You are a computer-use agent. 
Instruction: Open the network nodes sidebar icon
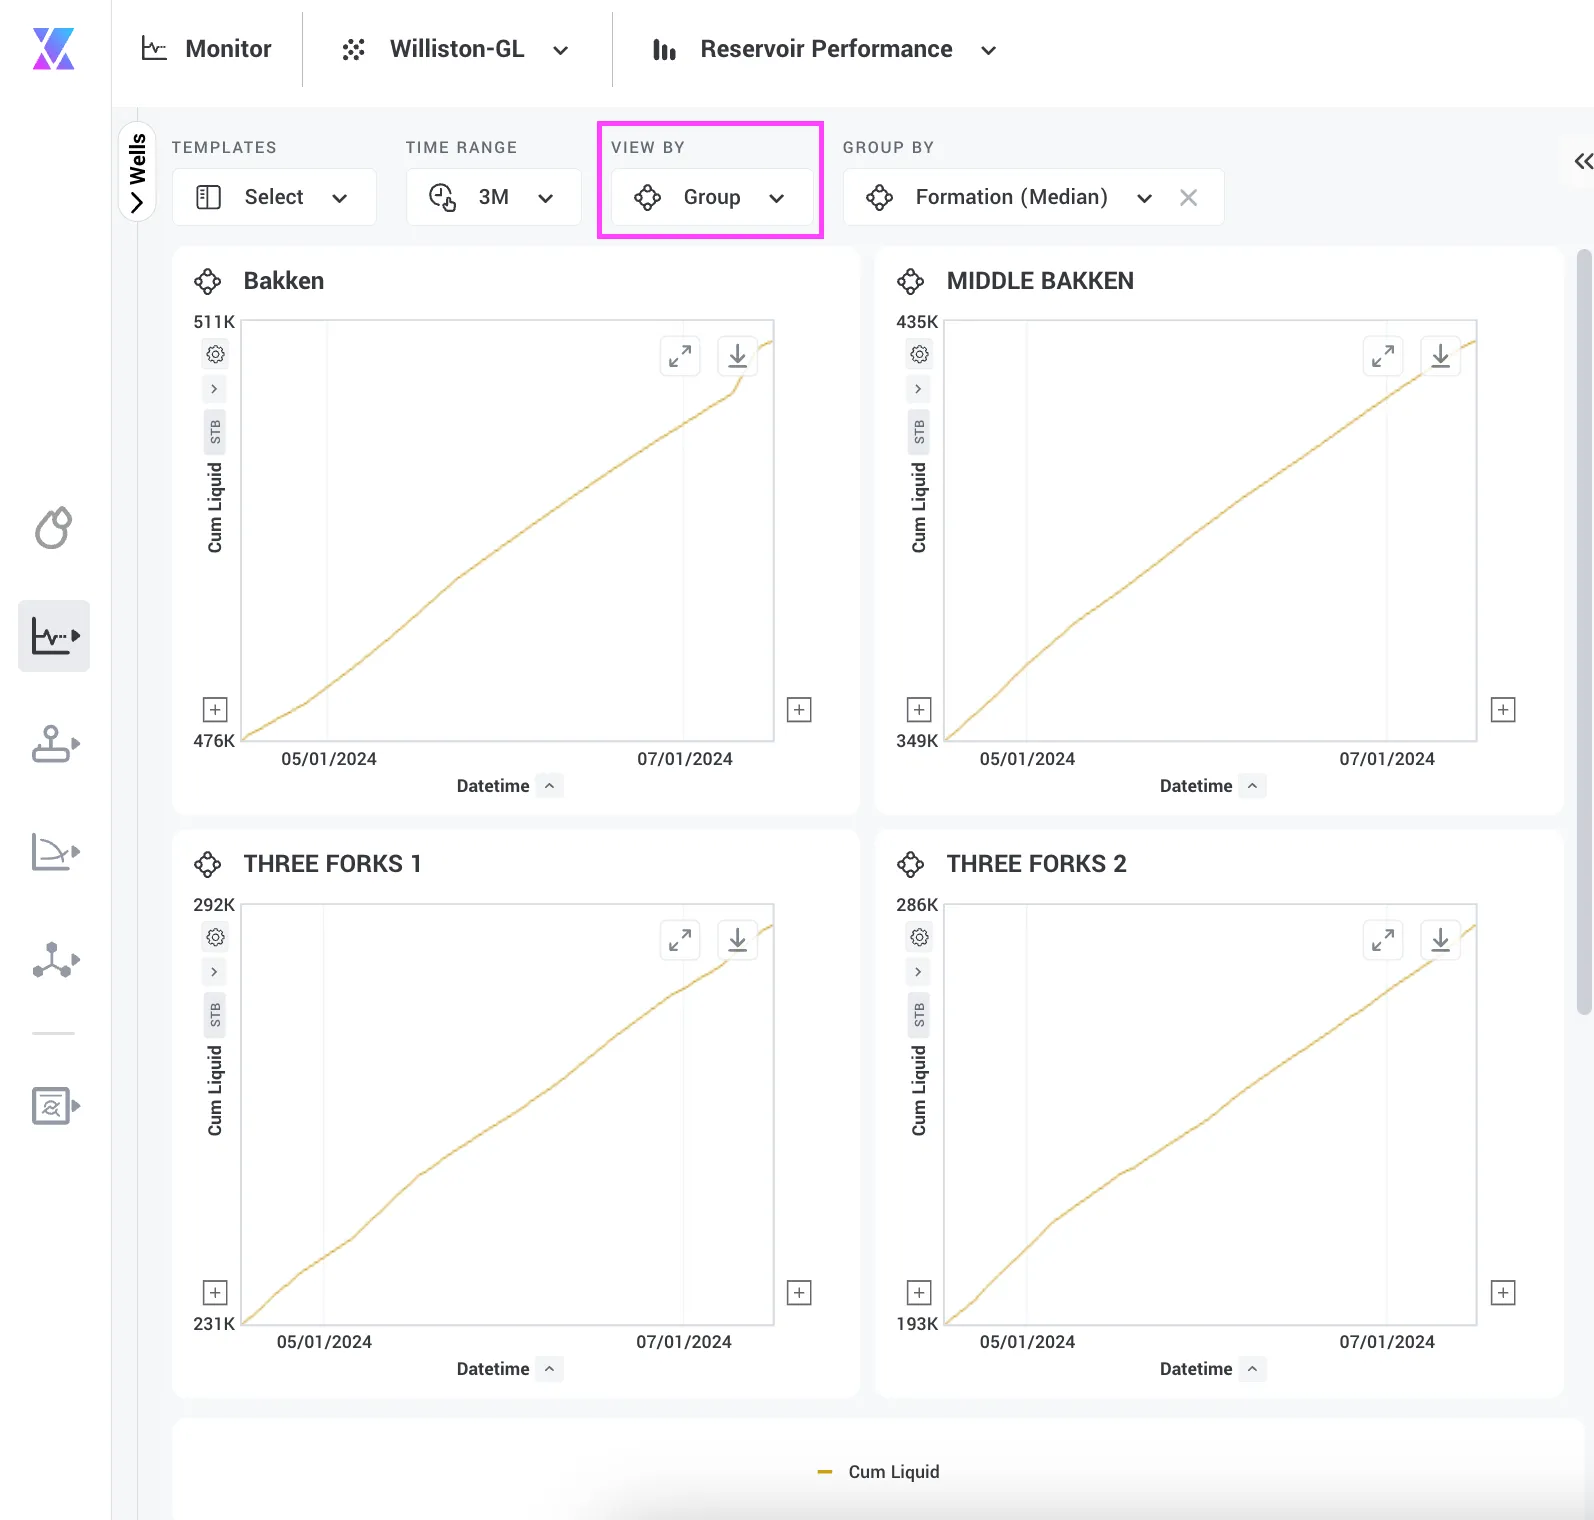click(54, 960)
